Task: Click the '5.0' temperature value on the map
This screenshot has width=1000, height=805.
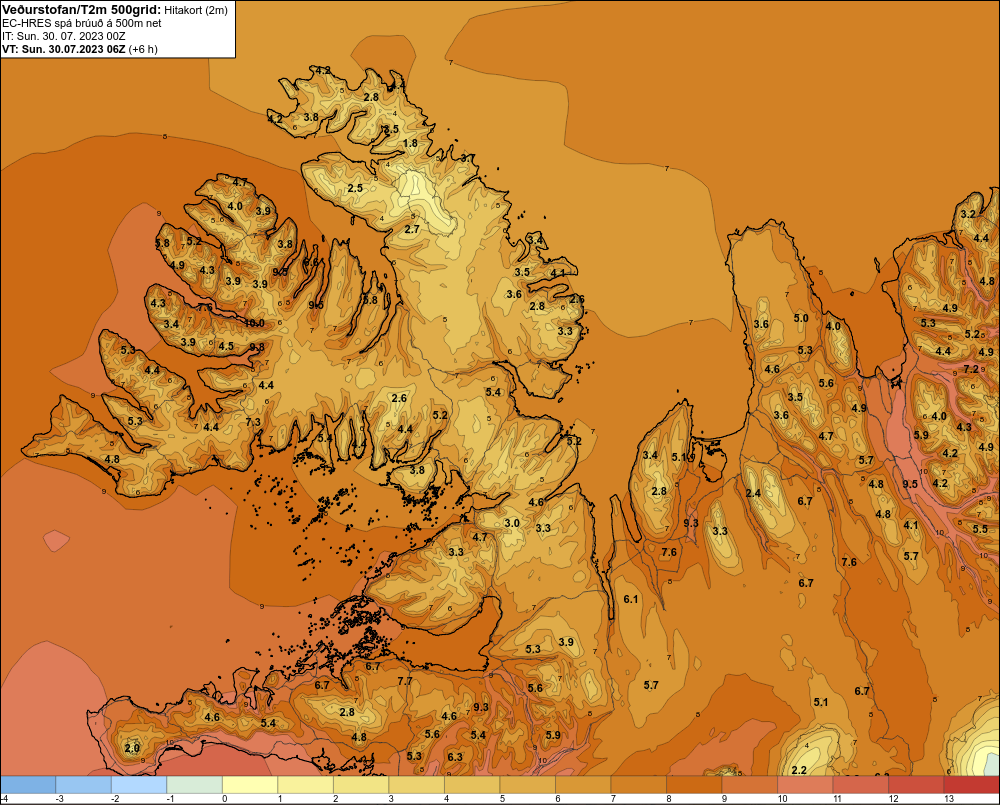Action: [800, 318]
